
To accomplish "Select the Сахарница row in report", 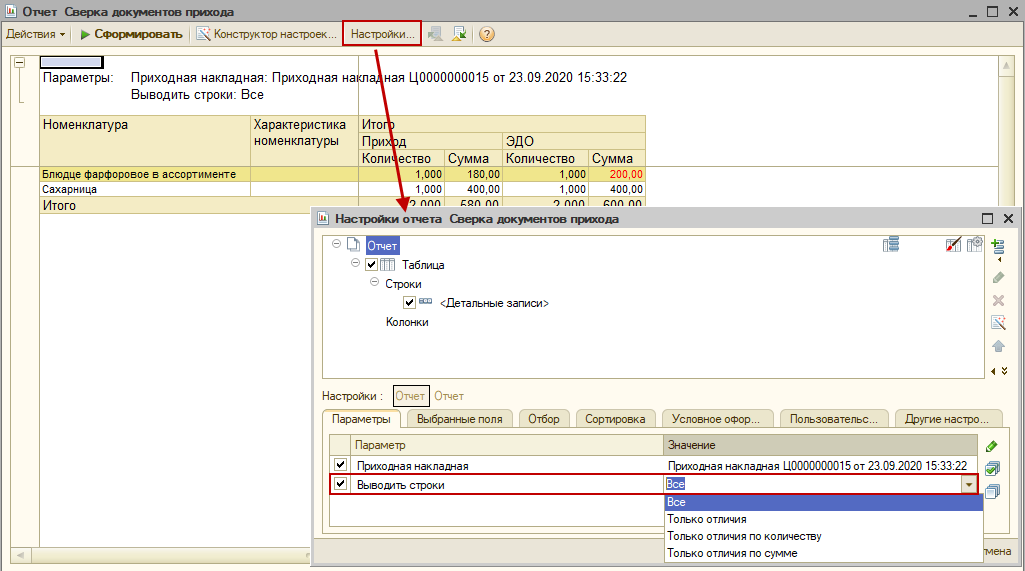I will 343,189.
